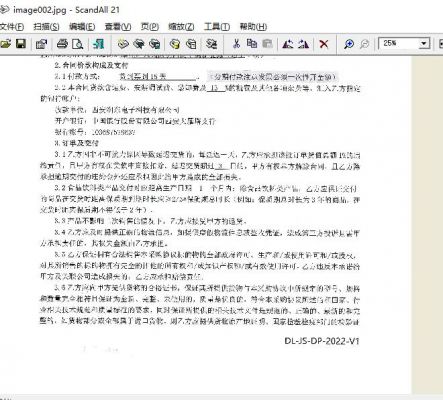Click the rotate right triangle icon

303,44
